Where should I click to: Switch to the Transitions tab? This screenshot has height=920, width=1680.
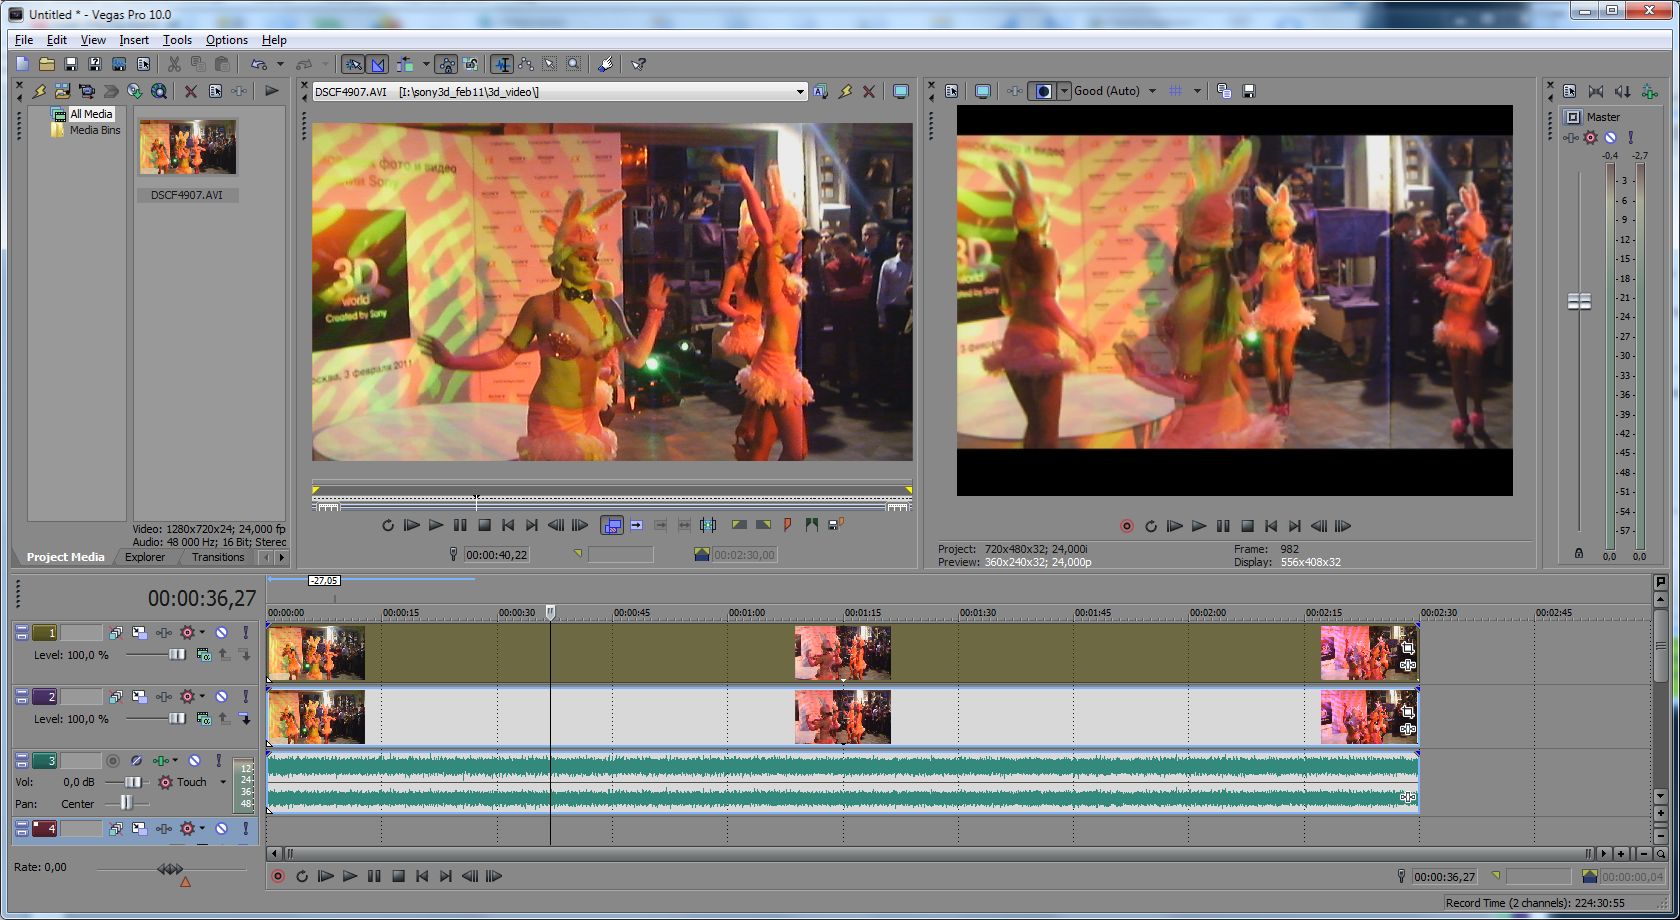tap(218, 557)
